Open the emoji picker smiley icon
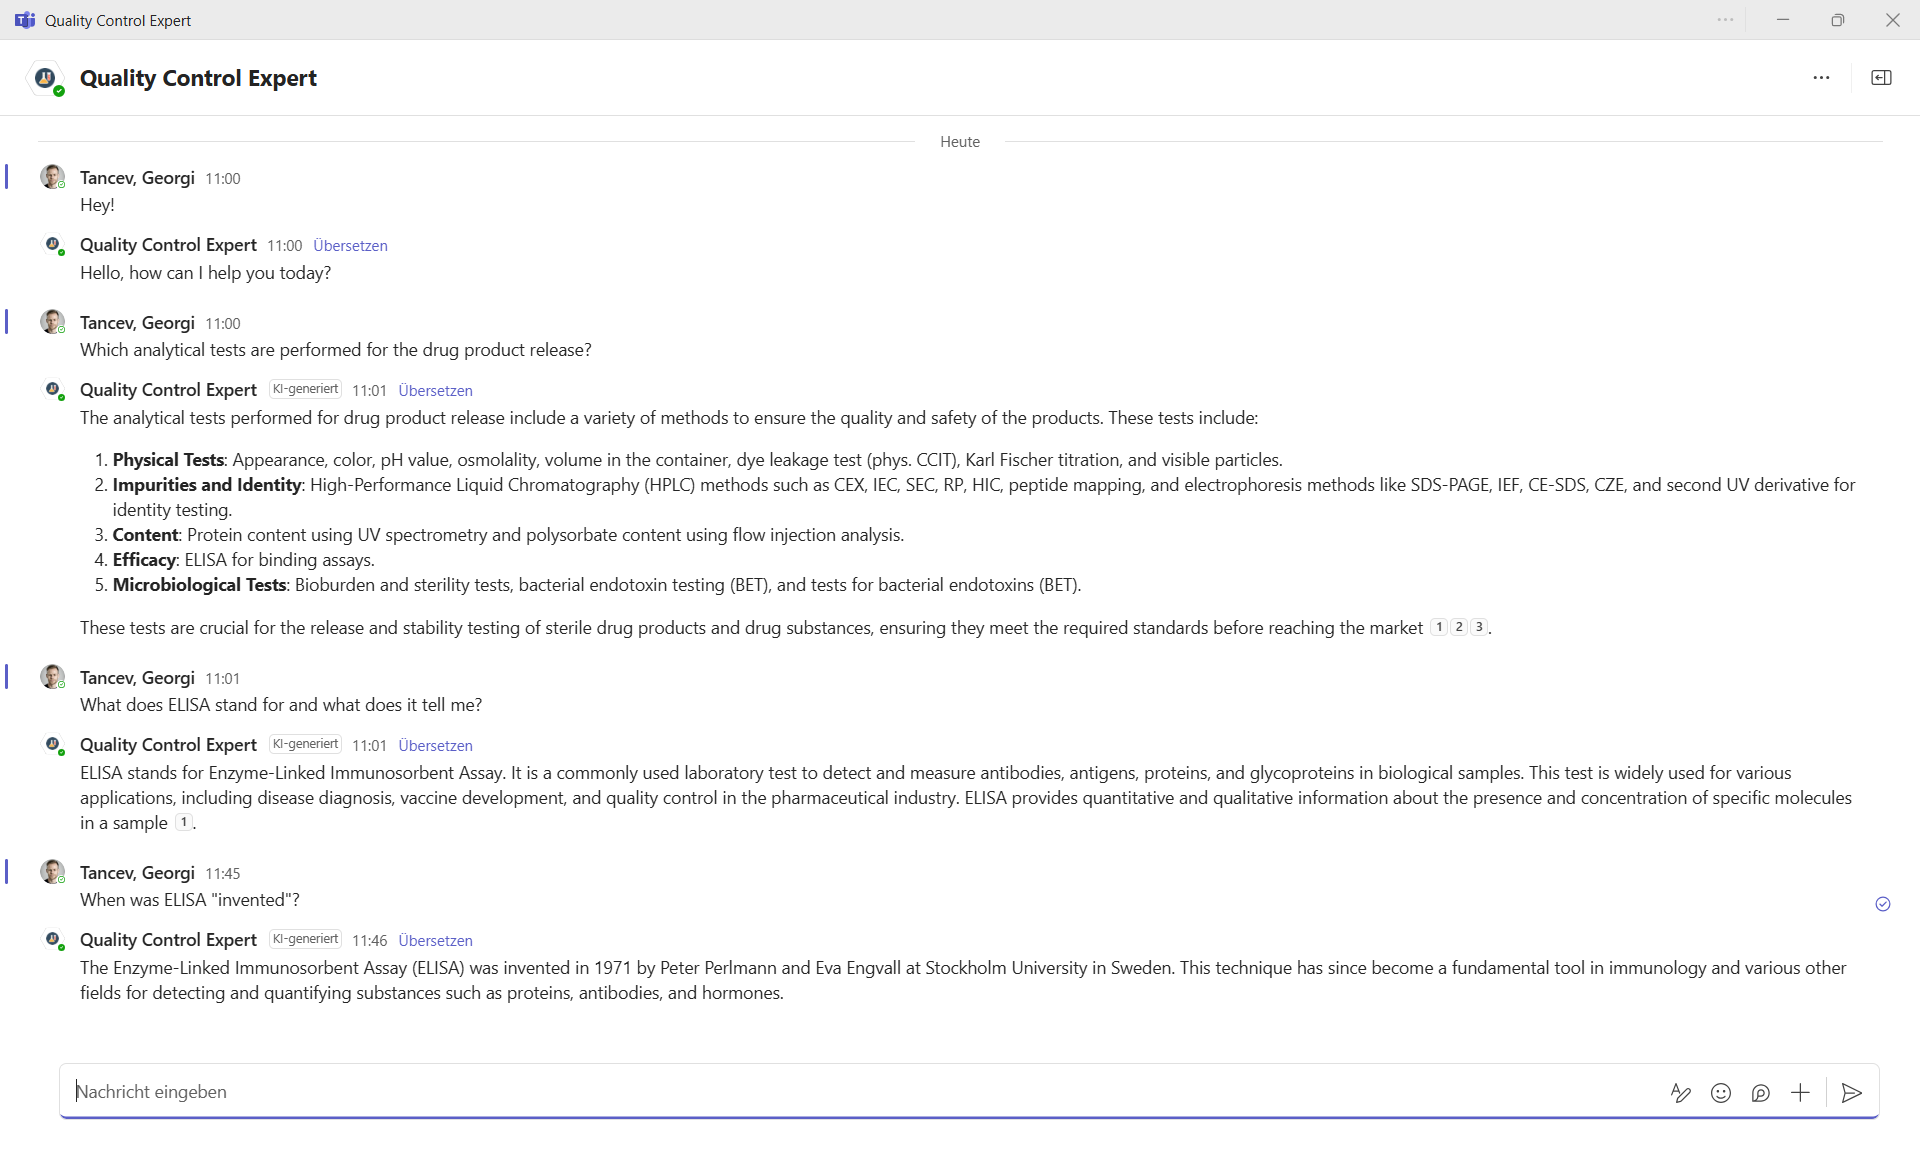Screen dimensions: 1920x1150 click(x=1720, y=1093)
